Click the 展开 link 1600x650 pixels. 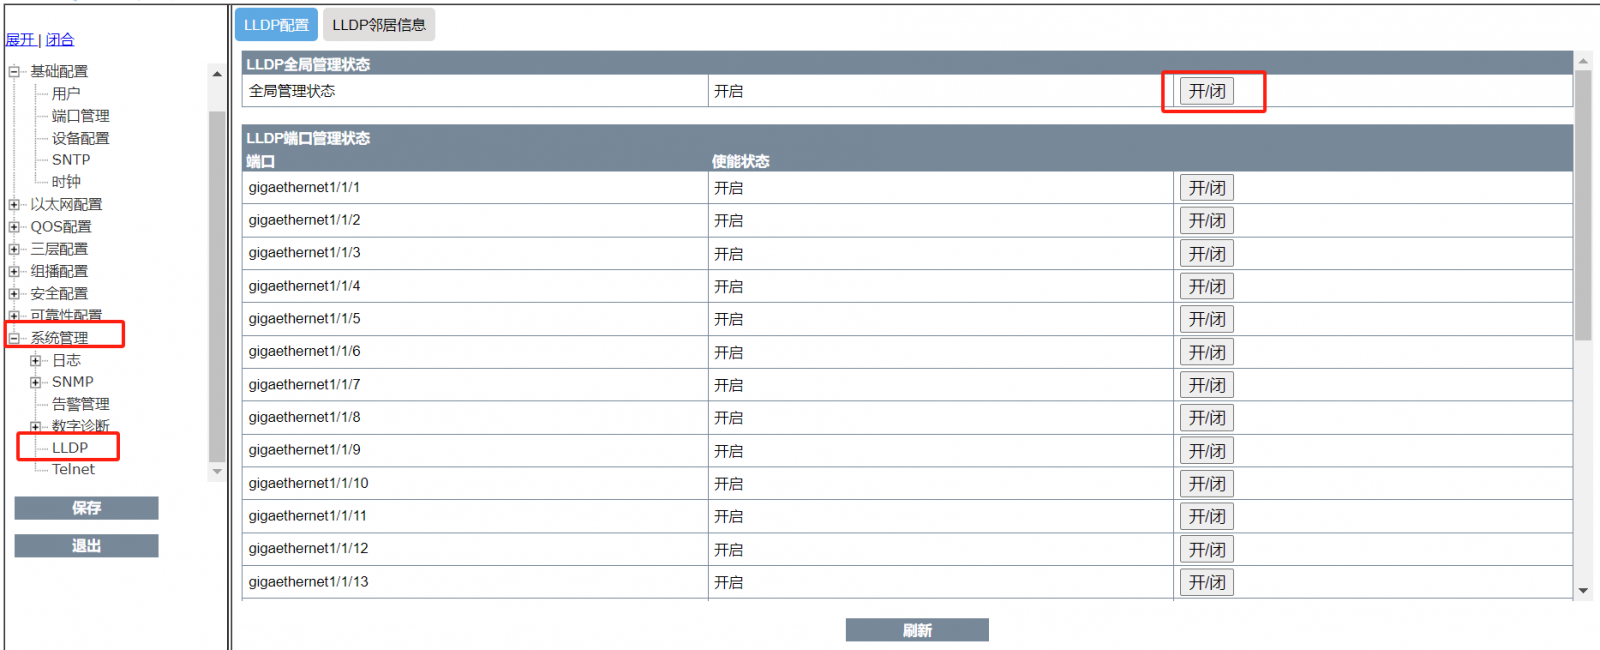20,40
